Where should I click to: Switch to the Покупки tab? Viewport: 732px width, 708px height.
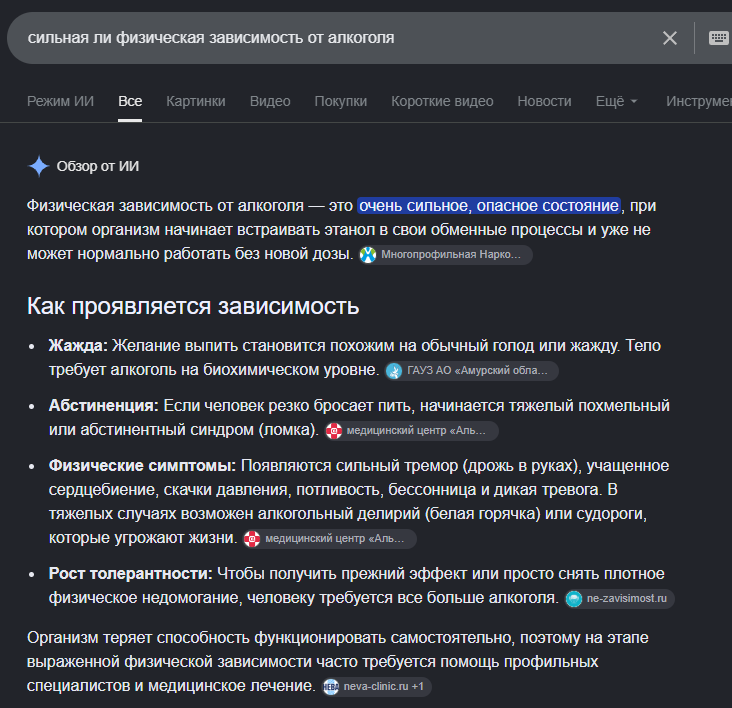341,101
